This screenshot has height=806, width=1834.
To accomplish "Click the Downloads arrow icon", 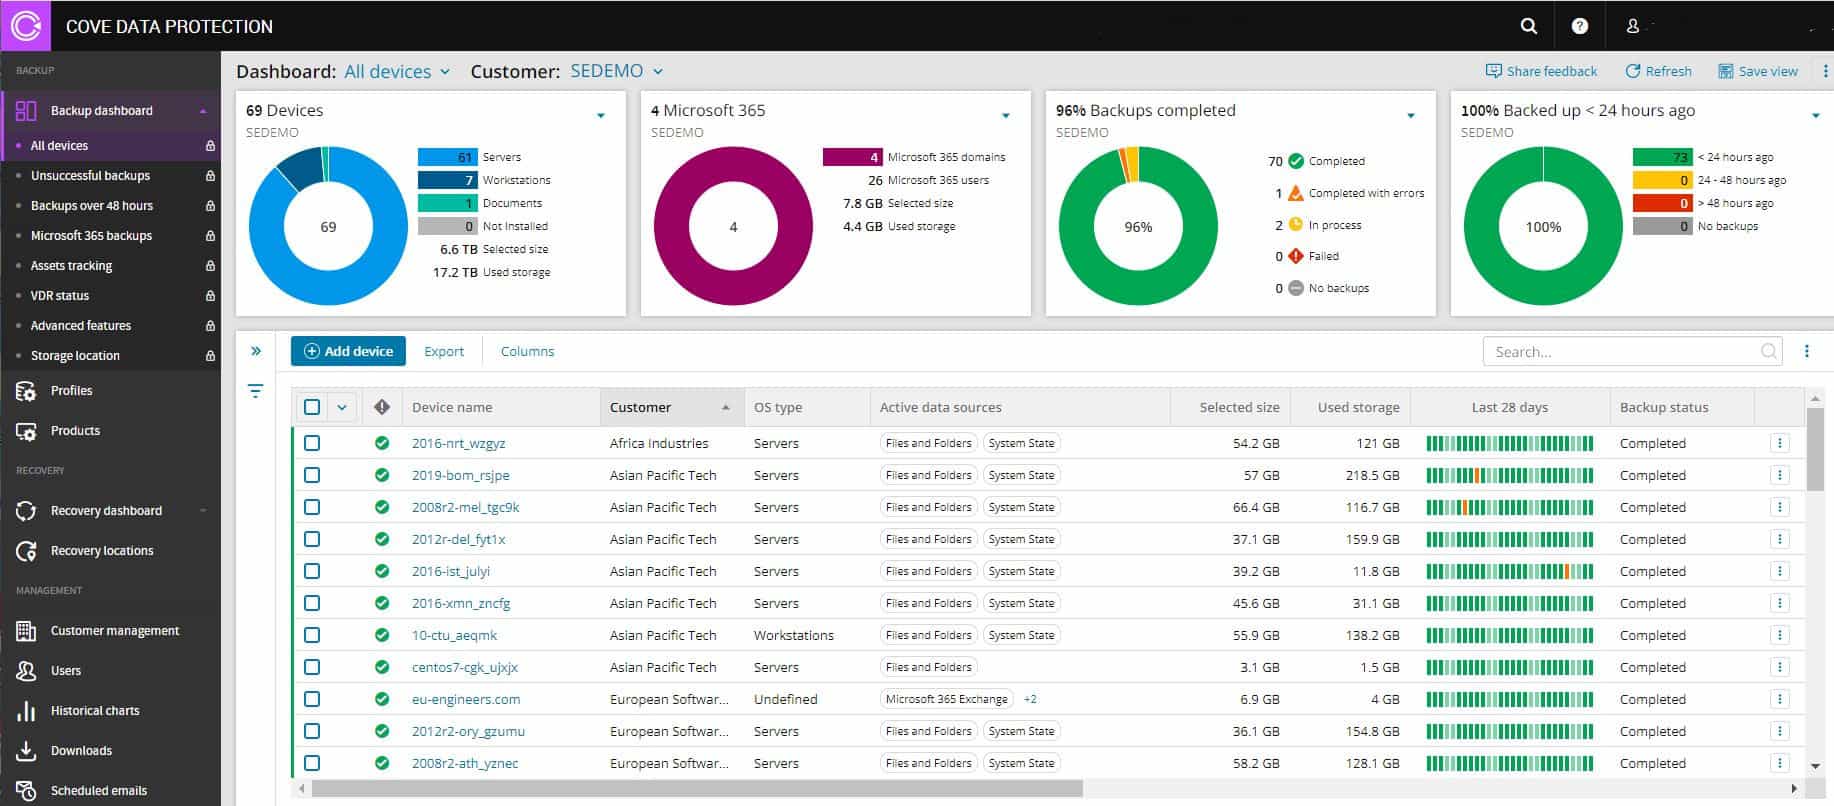I will [x=26, y=751].
